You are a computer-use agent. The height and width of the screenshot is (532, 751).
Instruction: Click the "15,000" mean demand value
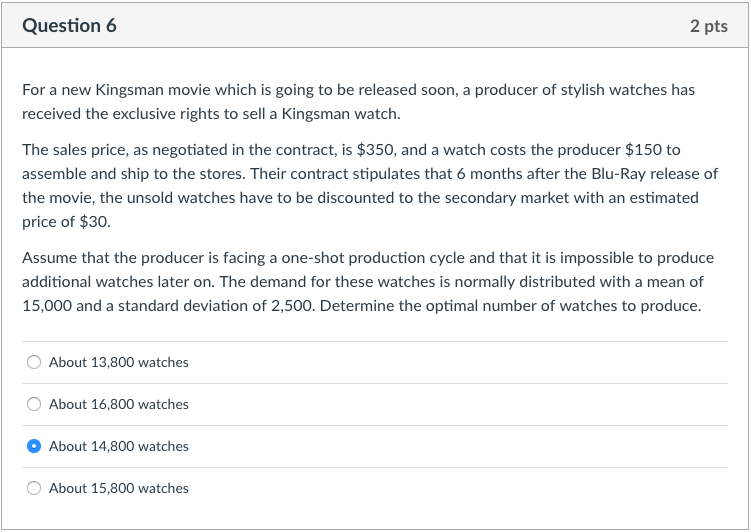click(46, 306)
